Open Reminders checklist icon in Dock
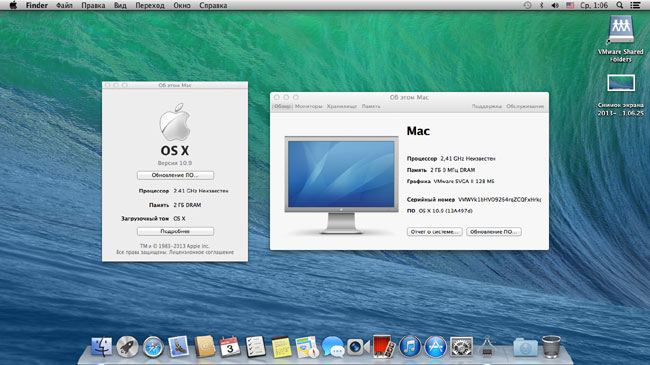This screenshot has height=365, width=650. point(256,347)
